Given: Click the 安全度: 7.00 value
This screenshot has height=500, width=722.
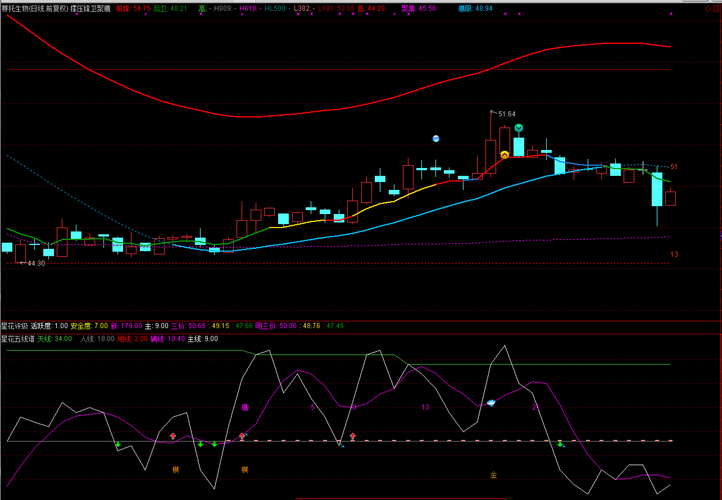Looking at the screenshot, I should pos(89,326).
